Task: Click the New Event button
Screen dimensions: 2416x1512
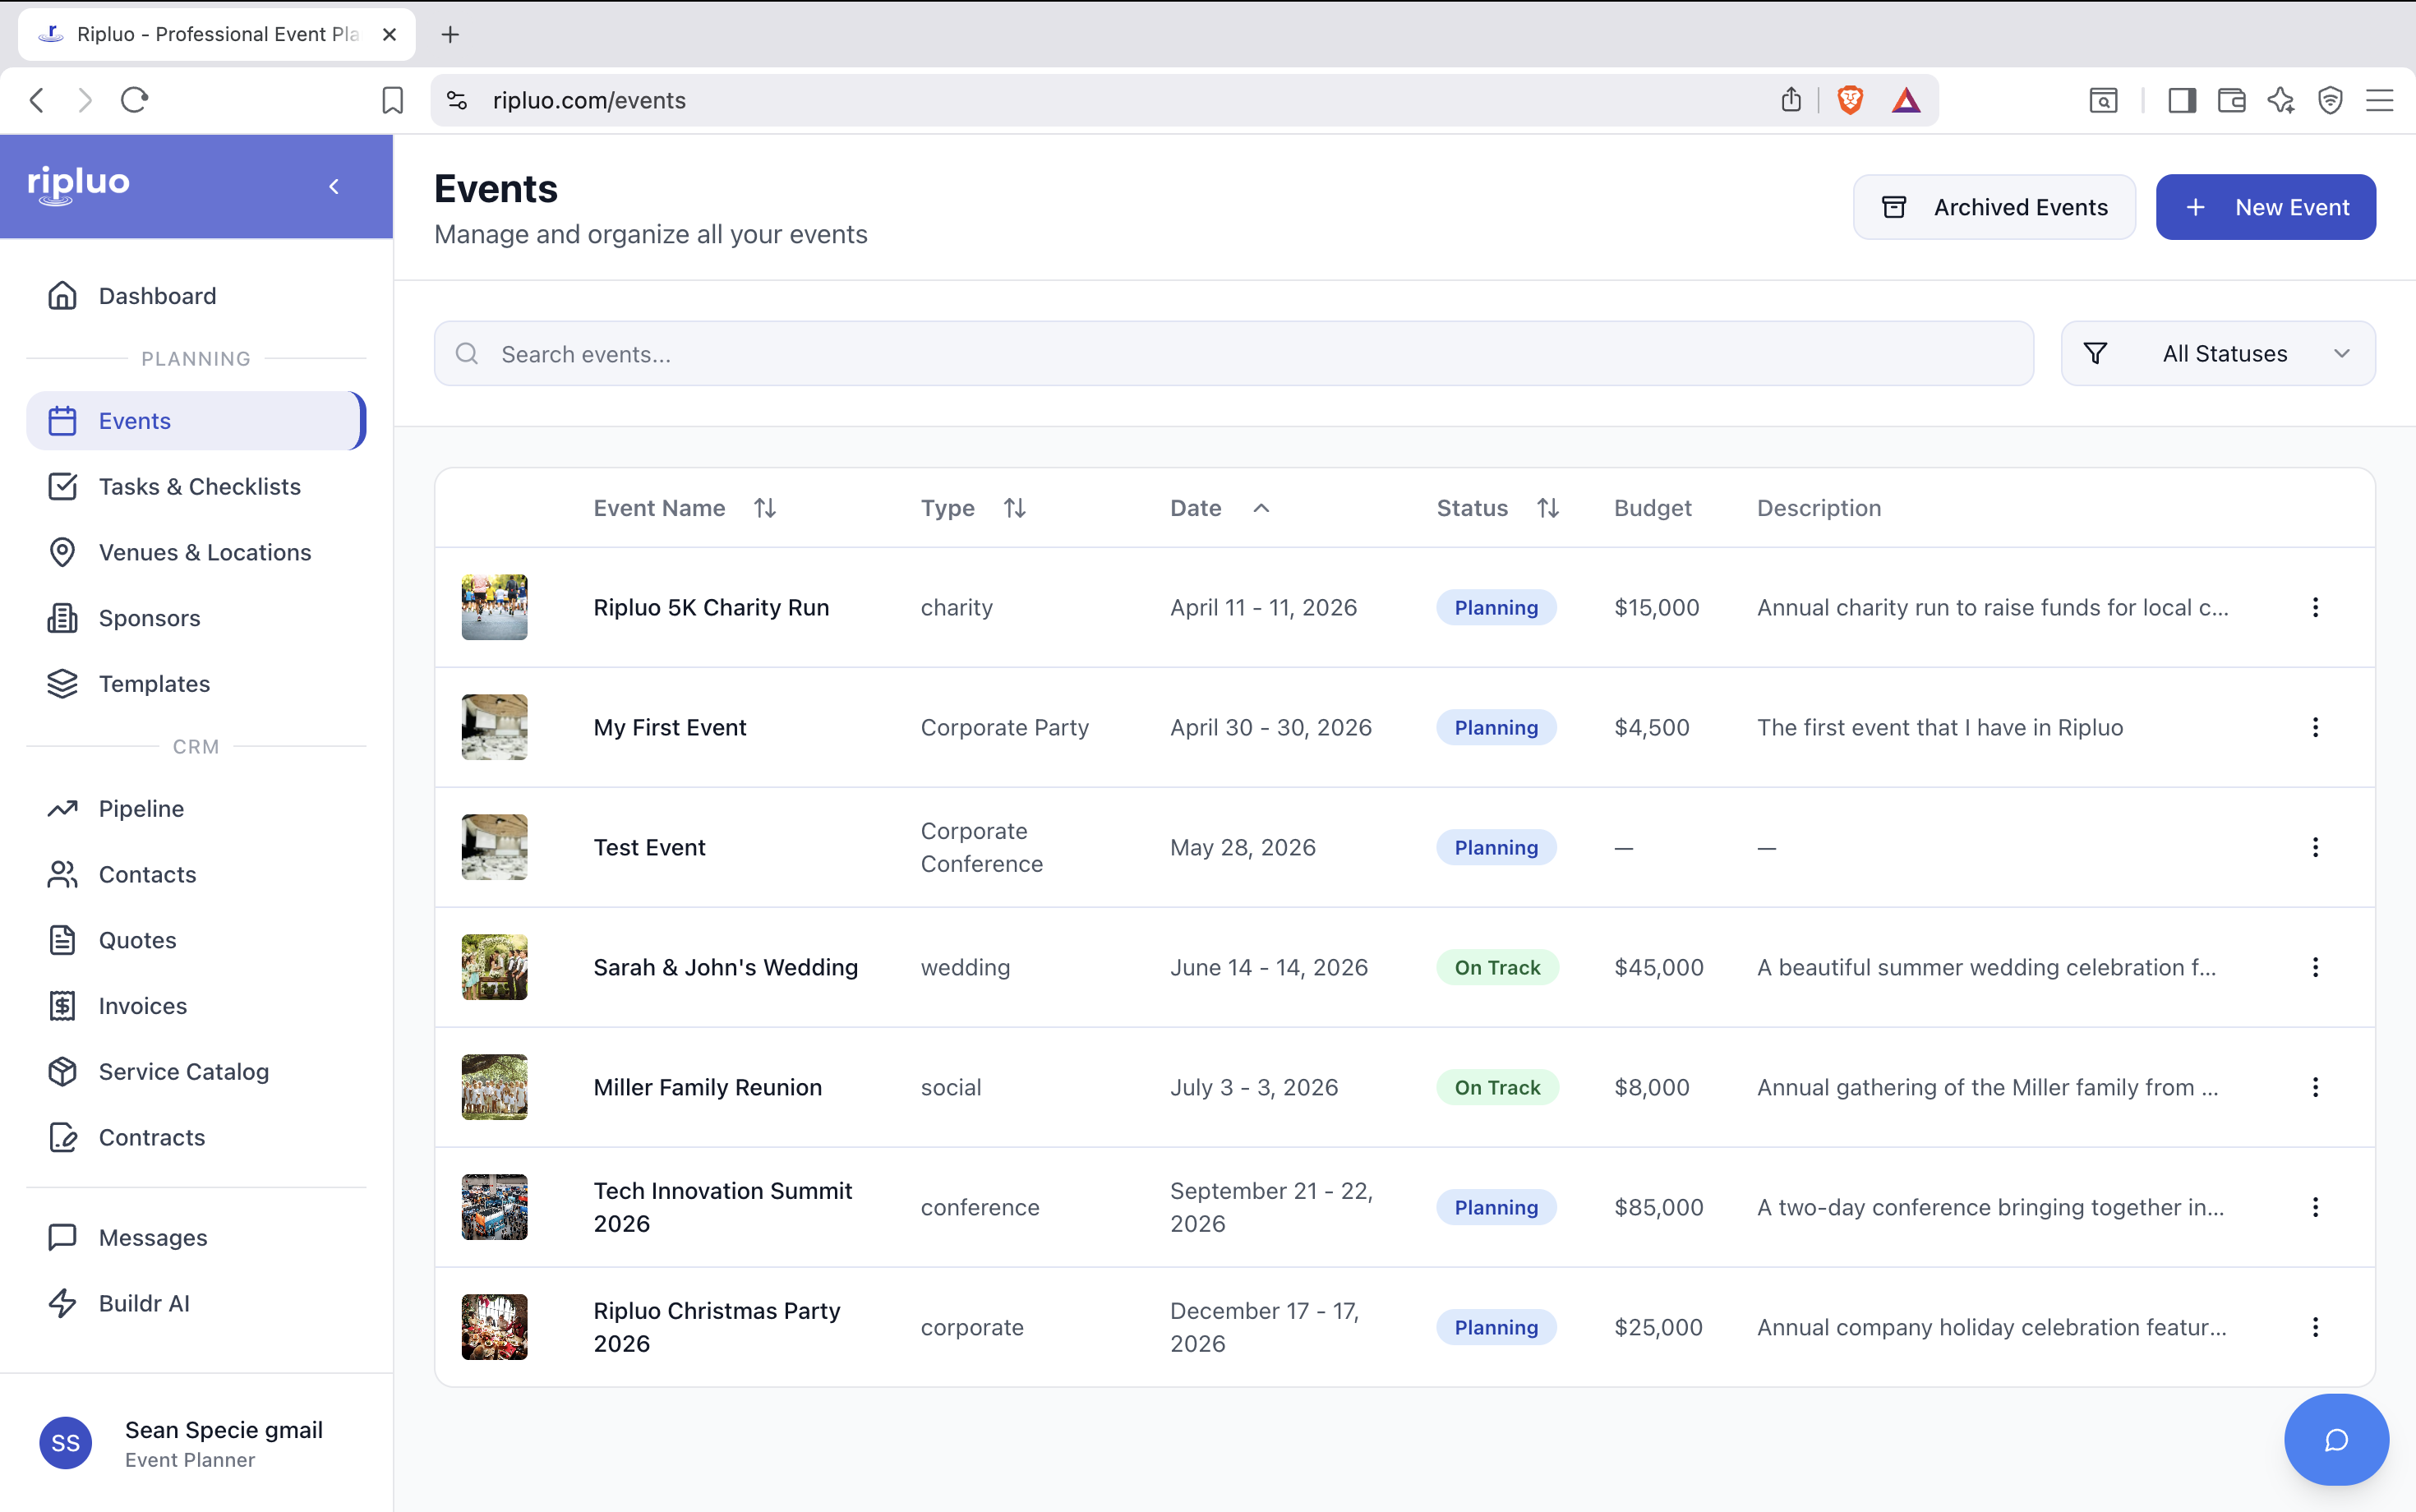Action: click(2265, 207)
